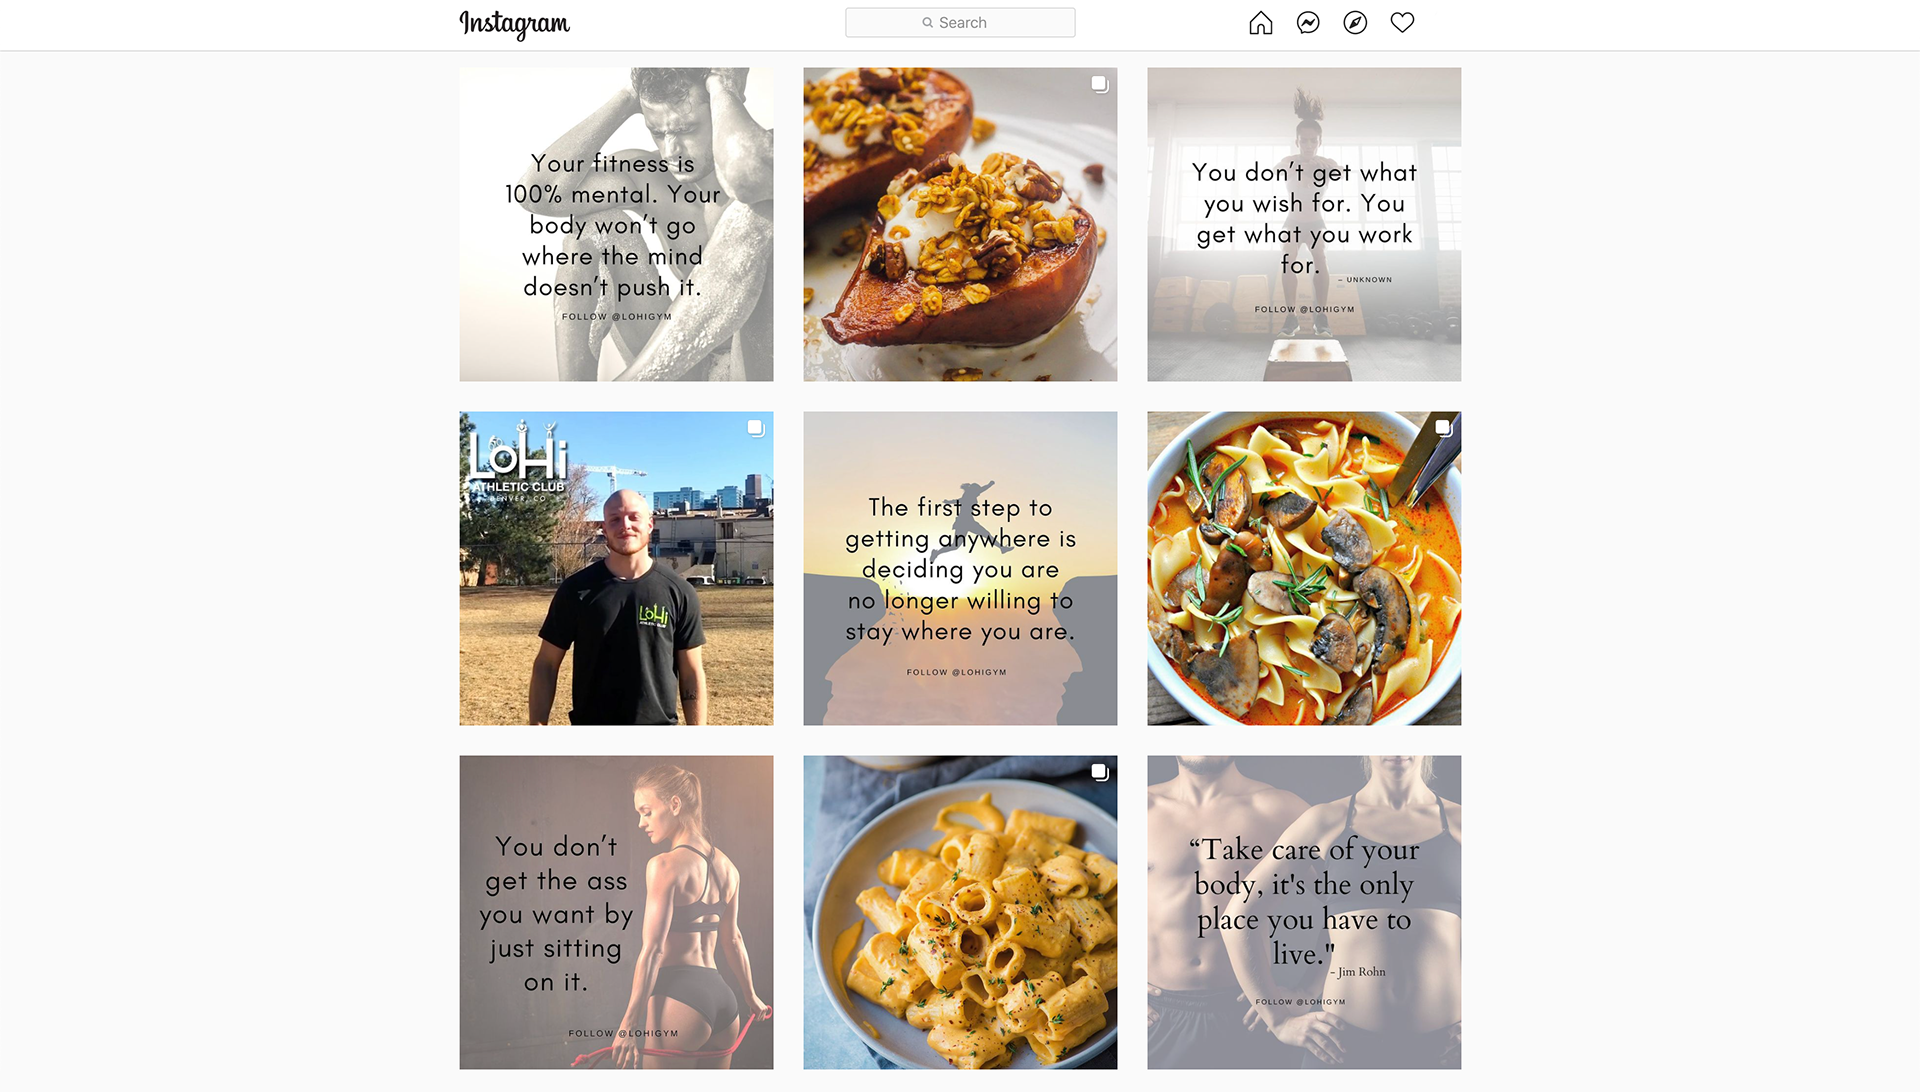
Task: Click carousel badge on LoHi Athletic Club post
Action: click(x=755, y=428)
